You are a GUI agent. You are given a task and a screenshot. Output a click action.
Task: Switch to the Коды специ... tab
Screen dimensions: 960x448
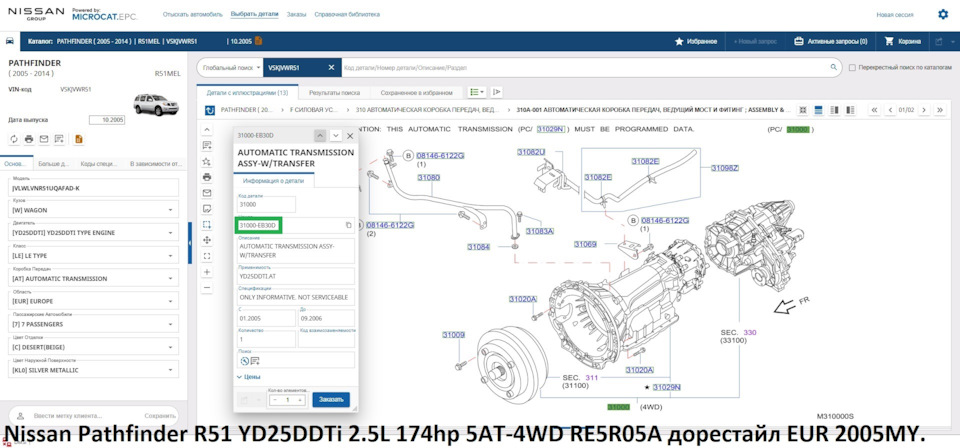[x=98, y=164]
